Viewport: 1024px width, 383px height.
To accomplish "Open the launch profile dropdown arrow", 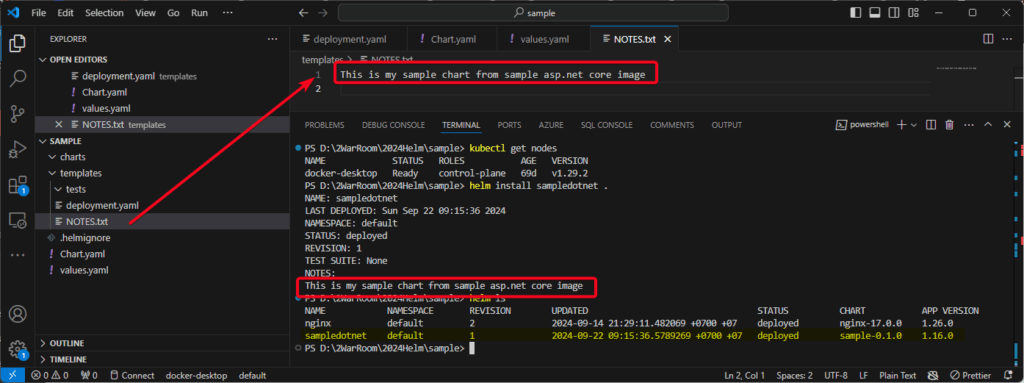I will pos(914,125).
